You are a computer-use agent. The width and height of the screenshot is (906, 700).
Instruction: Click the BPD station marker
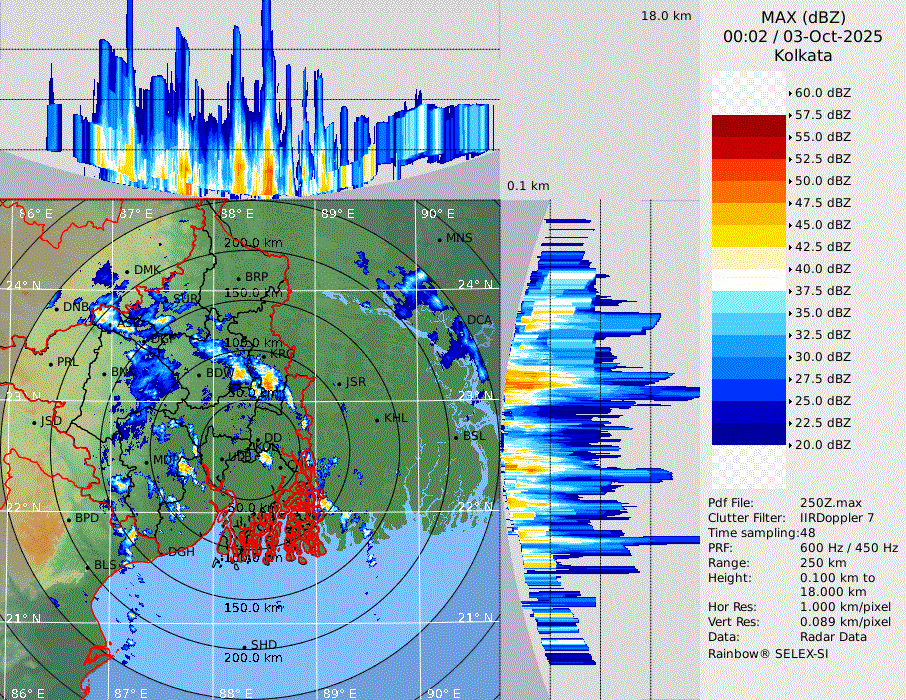click(x=69, y=519)
